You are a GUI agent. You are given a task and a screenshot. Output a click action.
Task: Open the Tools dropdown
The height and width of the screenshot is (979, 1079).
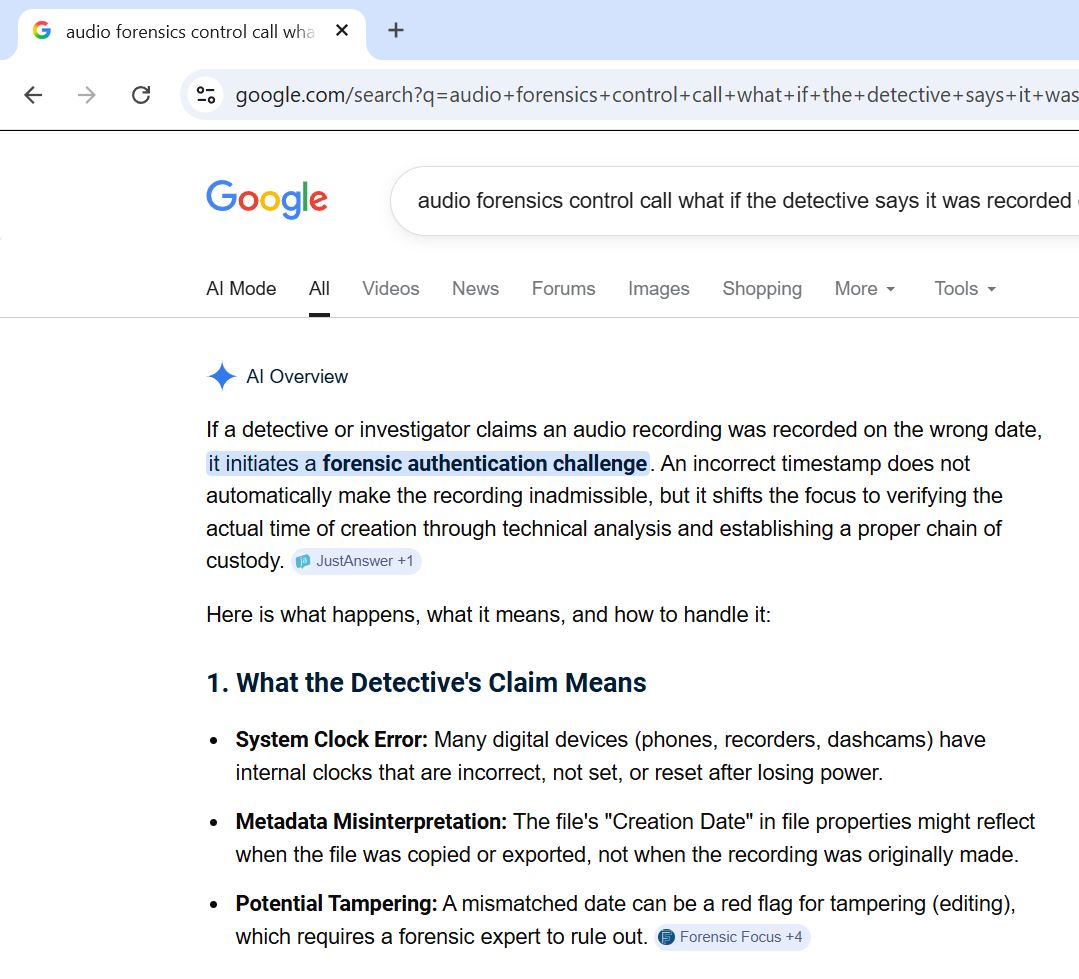point(965,289)
